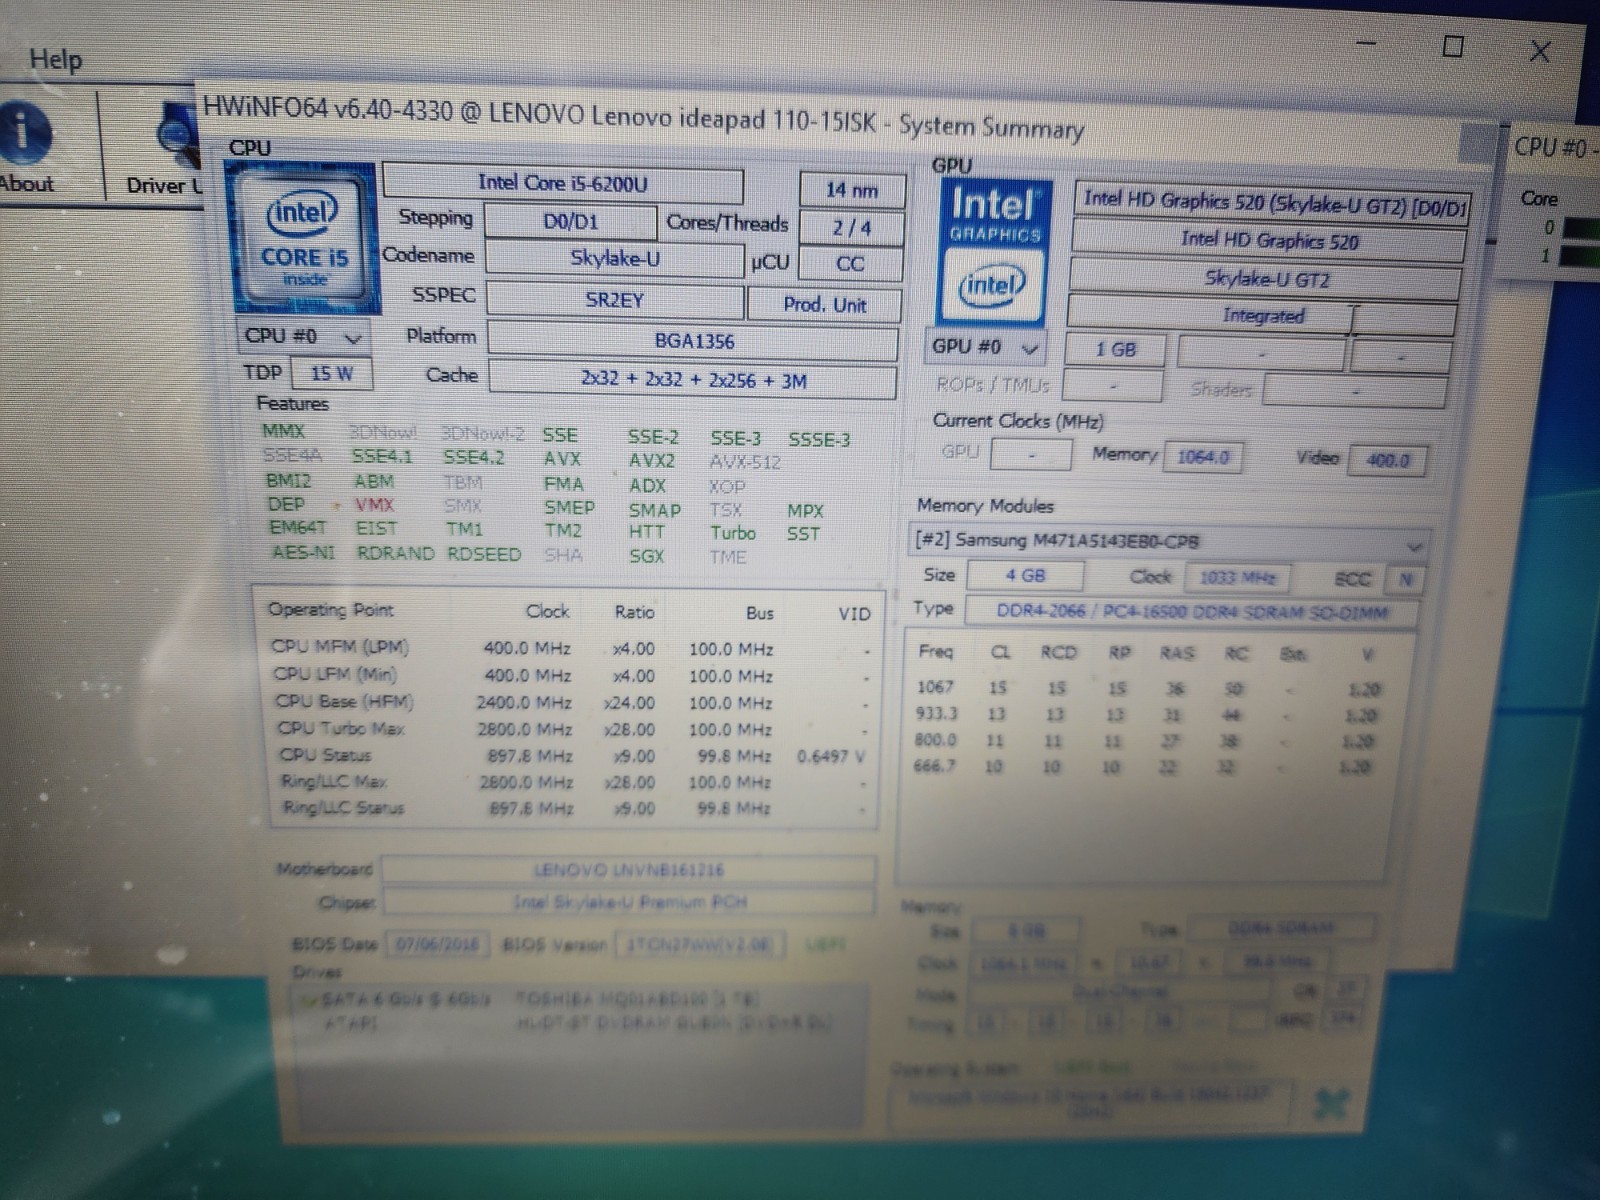Click the Driver Update toolbar icon
The image size is (1600, 1200).
[176, 135]
